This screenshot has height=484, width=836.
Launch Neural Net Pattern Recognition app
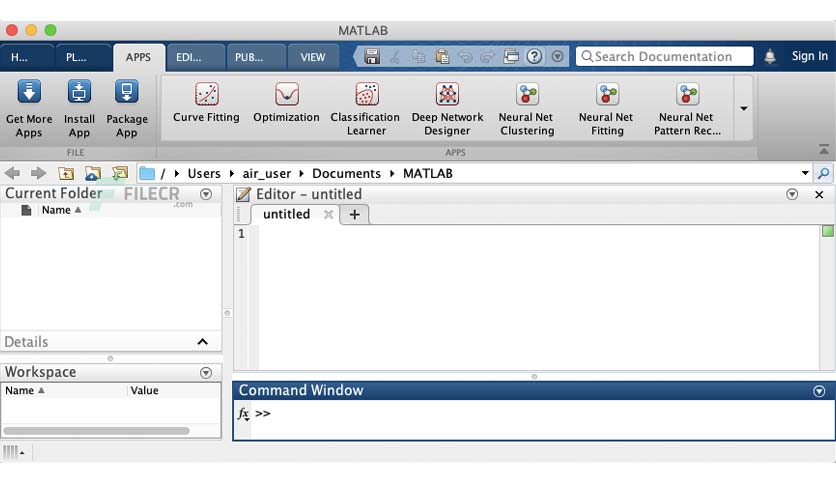pos(687,109)
